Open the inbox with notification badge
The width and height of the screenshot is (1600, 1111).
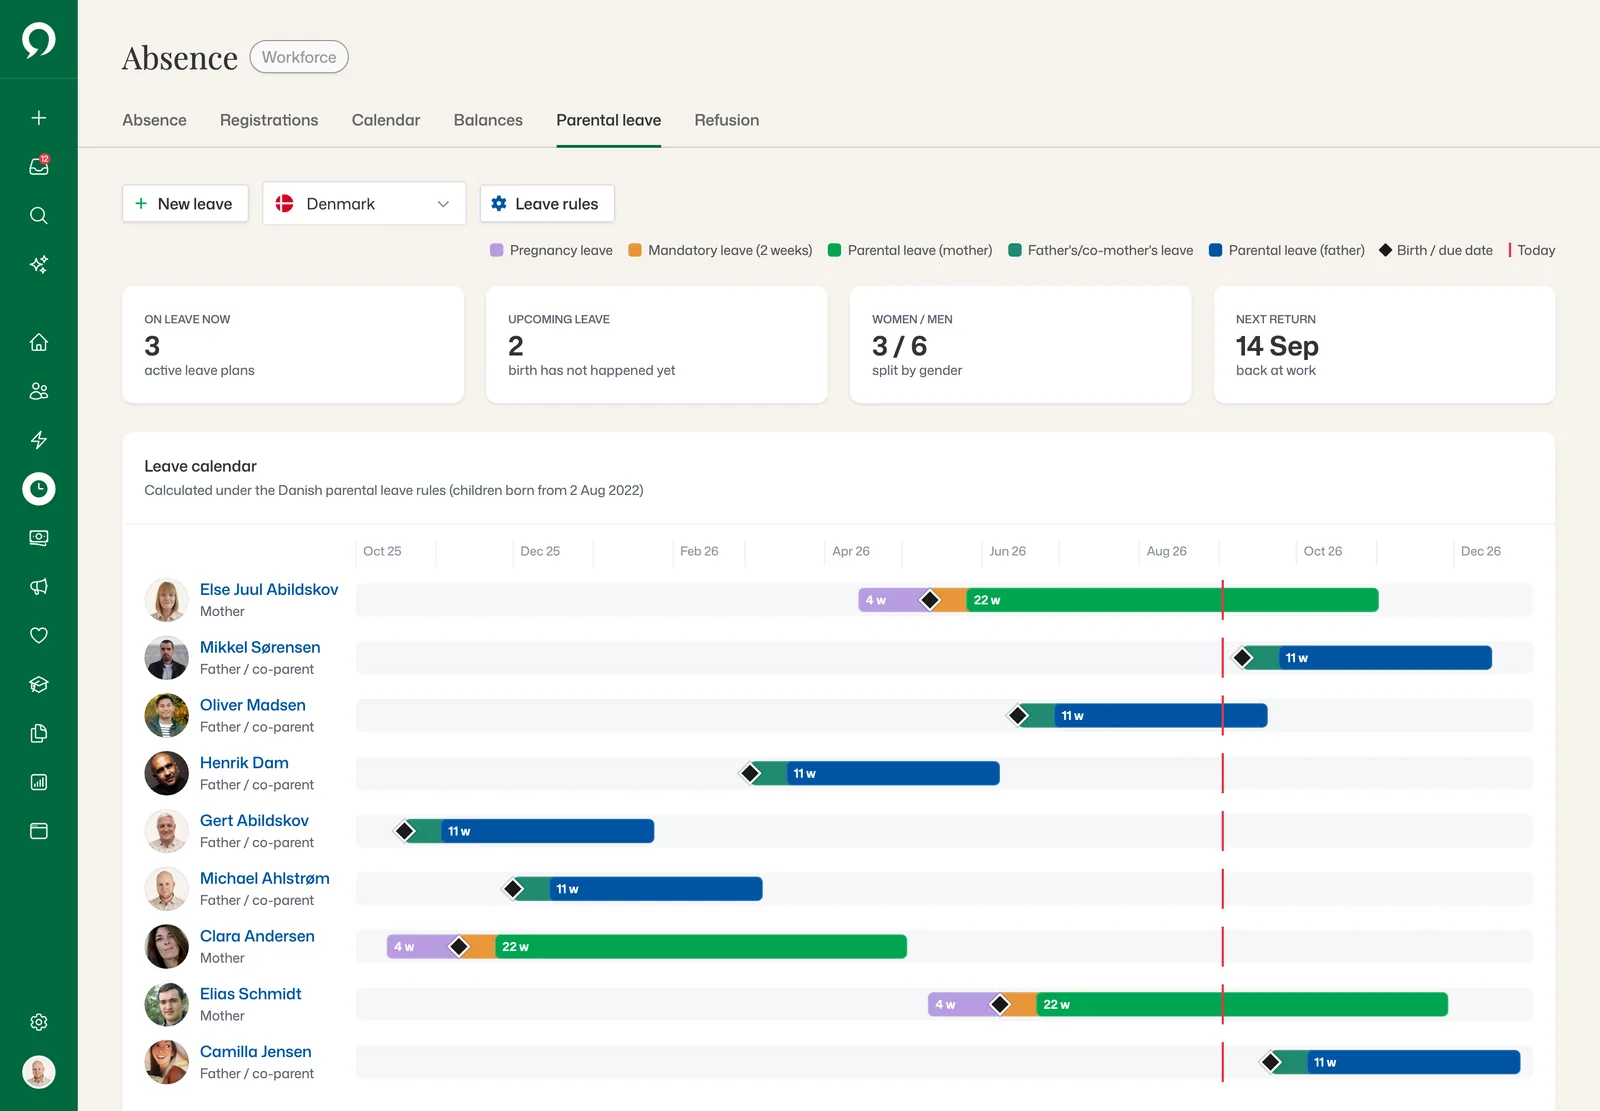coord(39,166)
